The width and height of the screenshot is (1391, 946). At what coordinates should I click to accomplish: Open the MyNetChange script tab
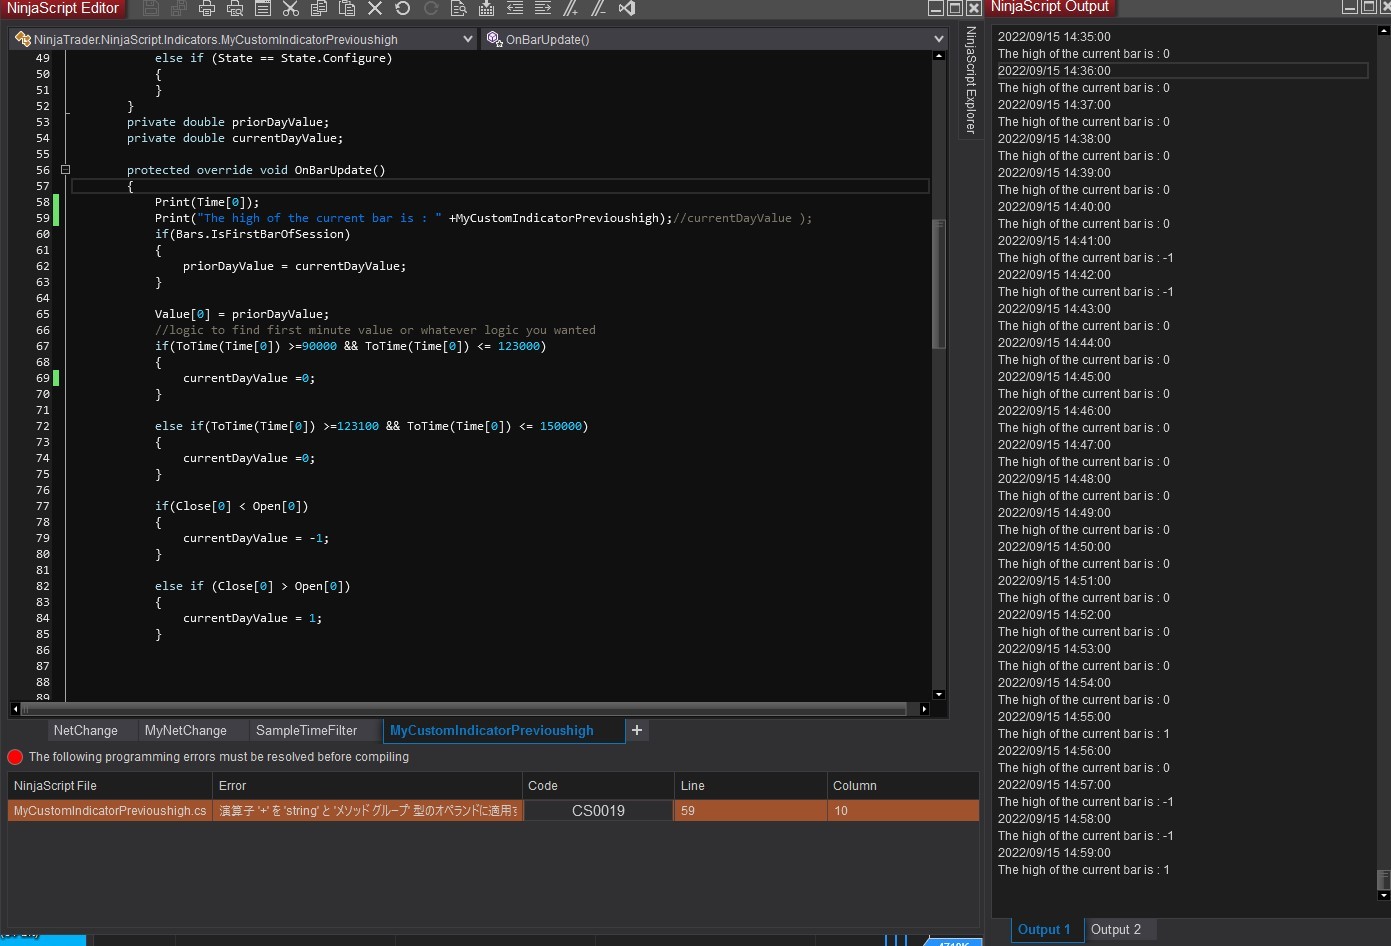(x=185, y=731)
